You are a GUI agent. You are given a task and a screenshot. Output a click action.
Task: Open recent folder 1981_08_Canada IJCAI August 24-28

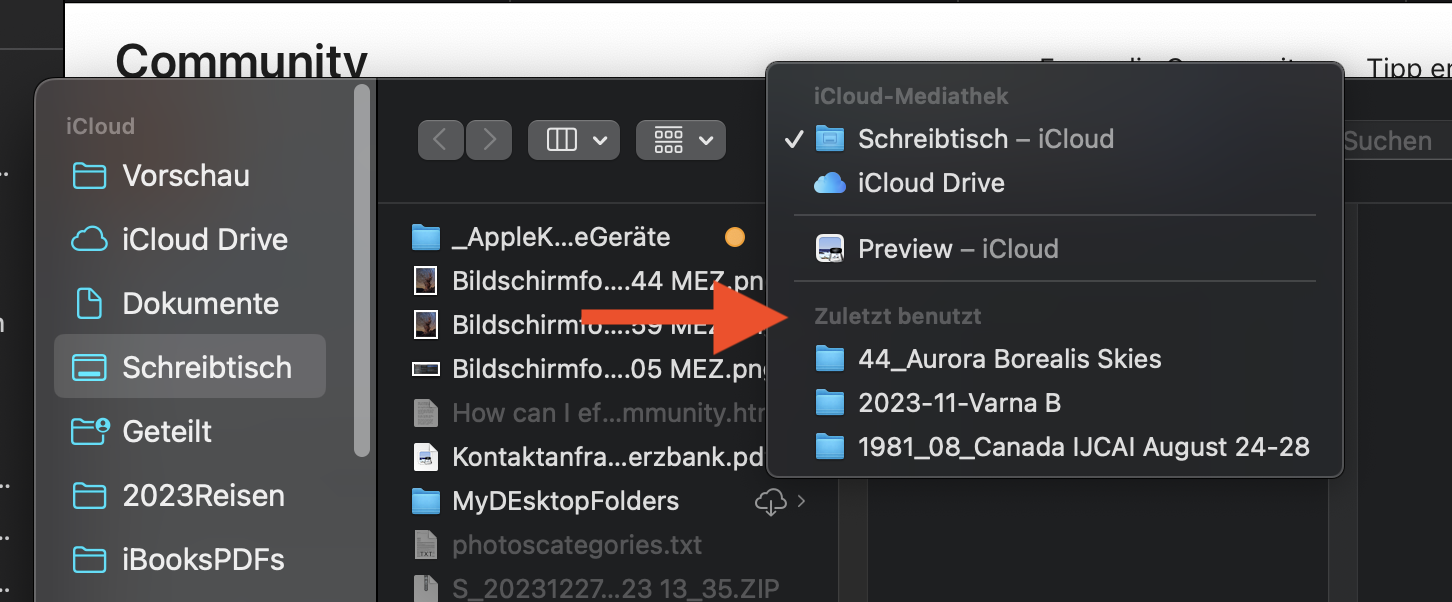point(1083,447)
